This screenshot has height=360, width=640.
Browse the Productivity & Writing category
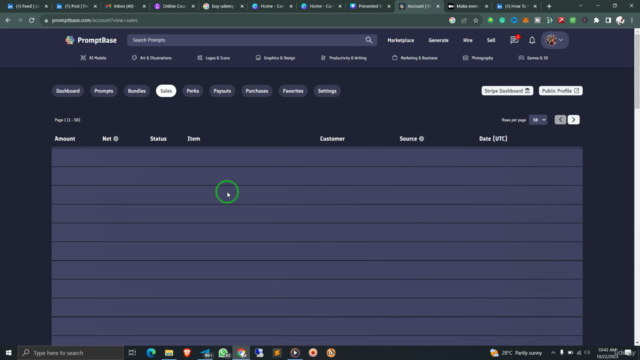(344, 58)
